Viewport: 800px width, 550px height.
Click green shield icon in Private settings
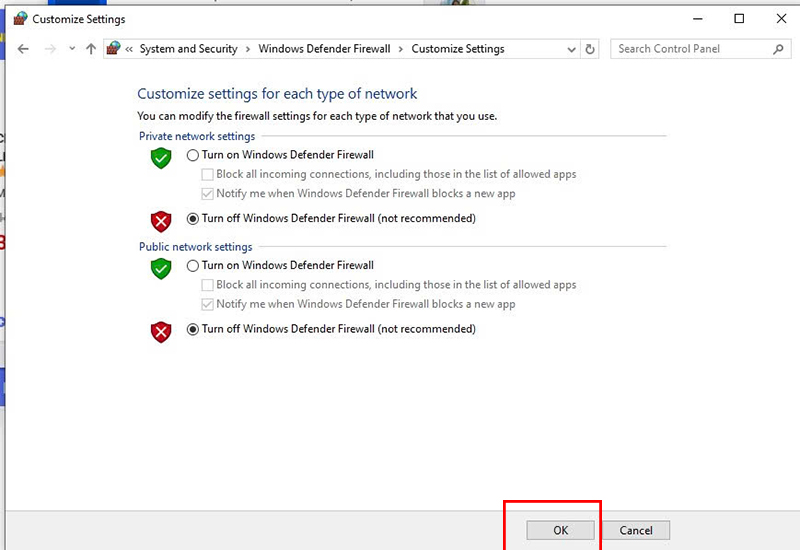click(161, 158)
